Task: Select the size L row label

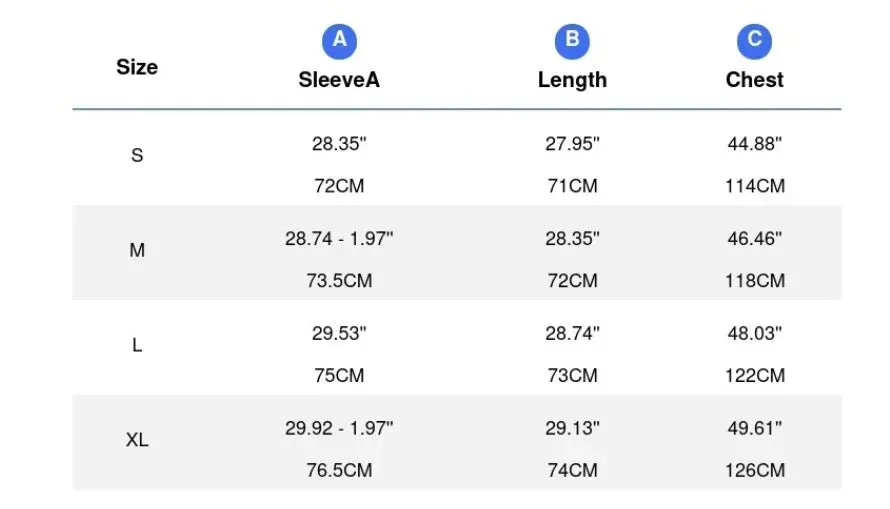Action: click(x=137, y=345)
